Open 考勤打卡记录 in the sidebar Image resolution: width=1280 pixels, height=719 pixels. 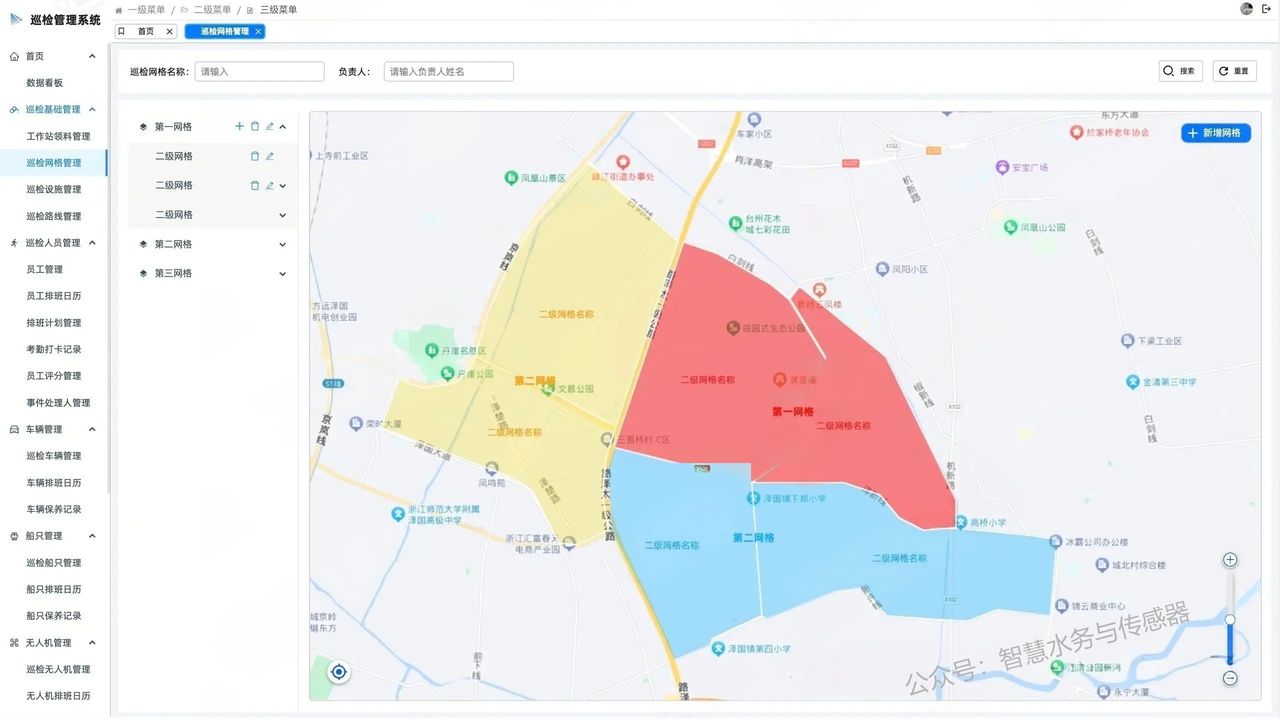point(54,350)
